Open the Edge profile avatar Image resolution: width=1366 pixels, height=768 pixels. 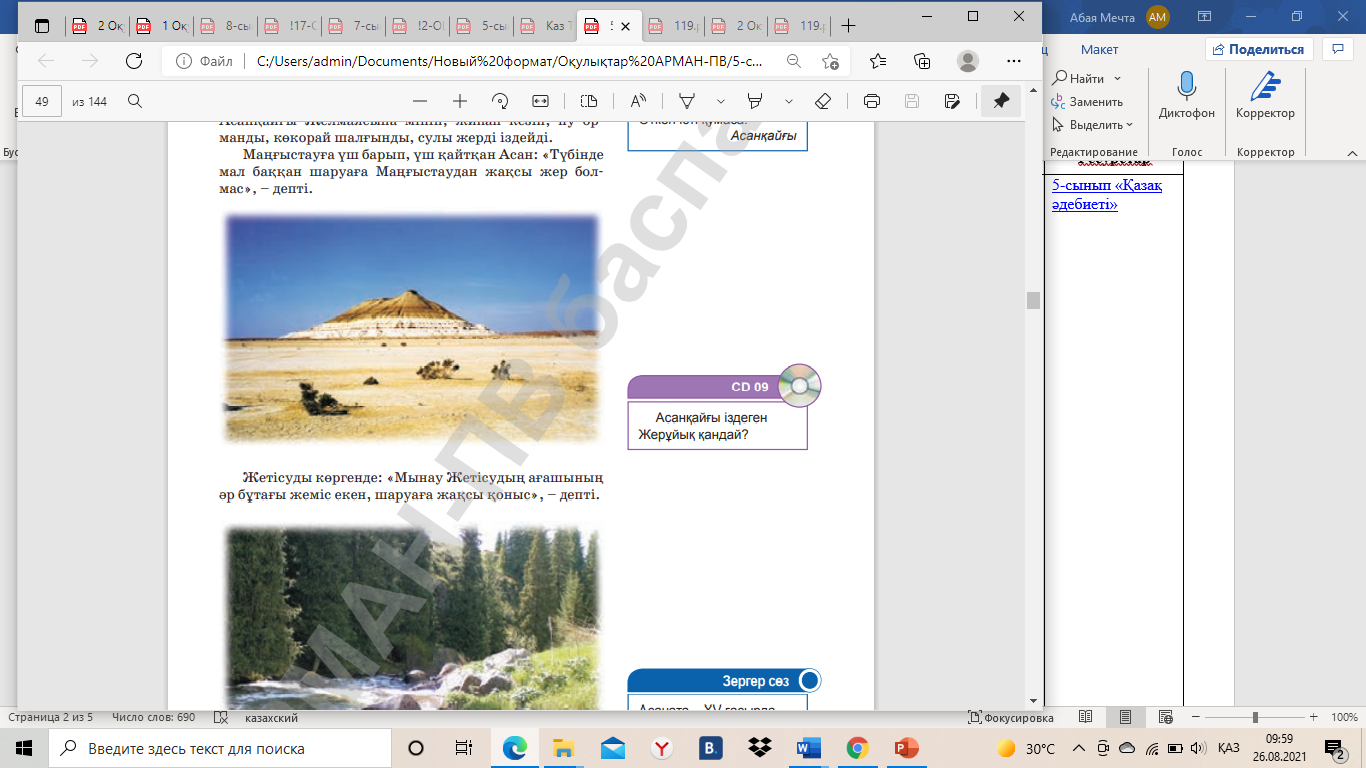967,61
